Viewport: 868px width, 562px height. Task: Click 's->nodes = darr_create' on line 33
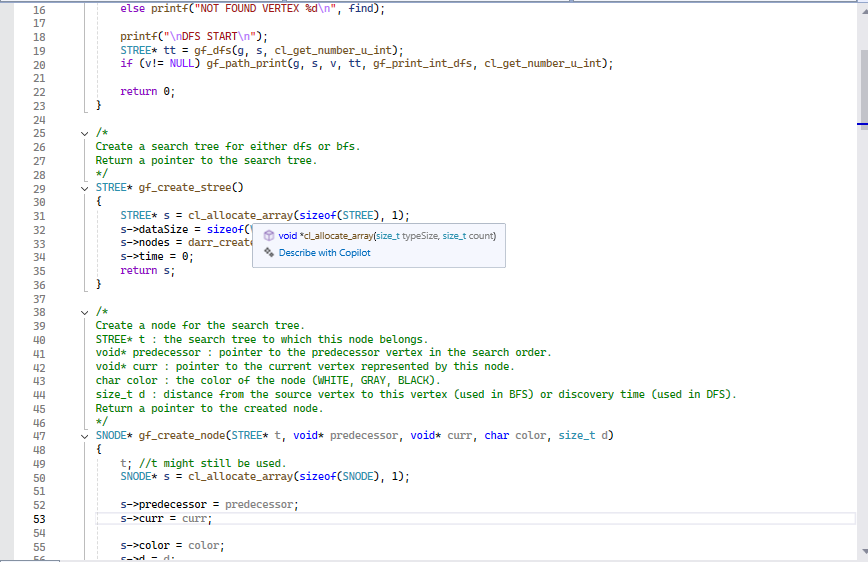pyautogui.click(x=185, y=243)
